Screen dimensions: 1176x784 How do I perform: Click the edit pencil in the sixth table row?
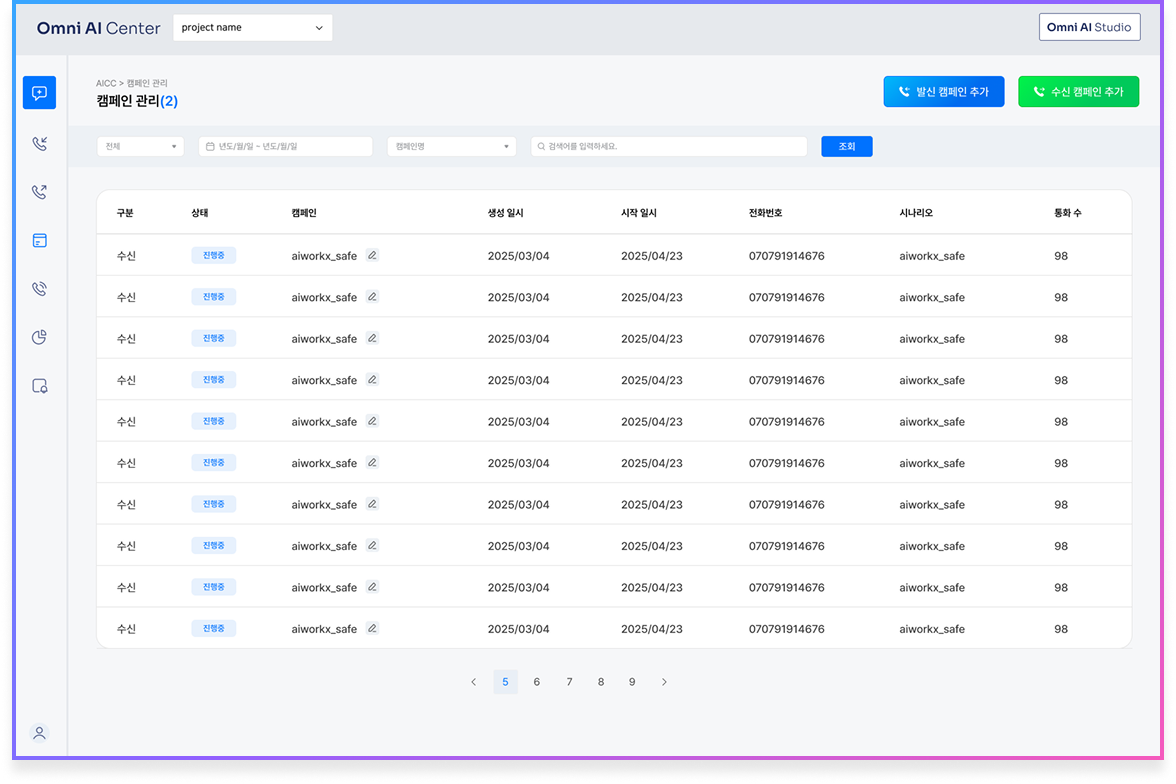[372, 462]
